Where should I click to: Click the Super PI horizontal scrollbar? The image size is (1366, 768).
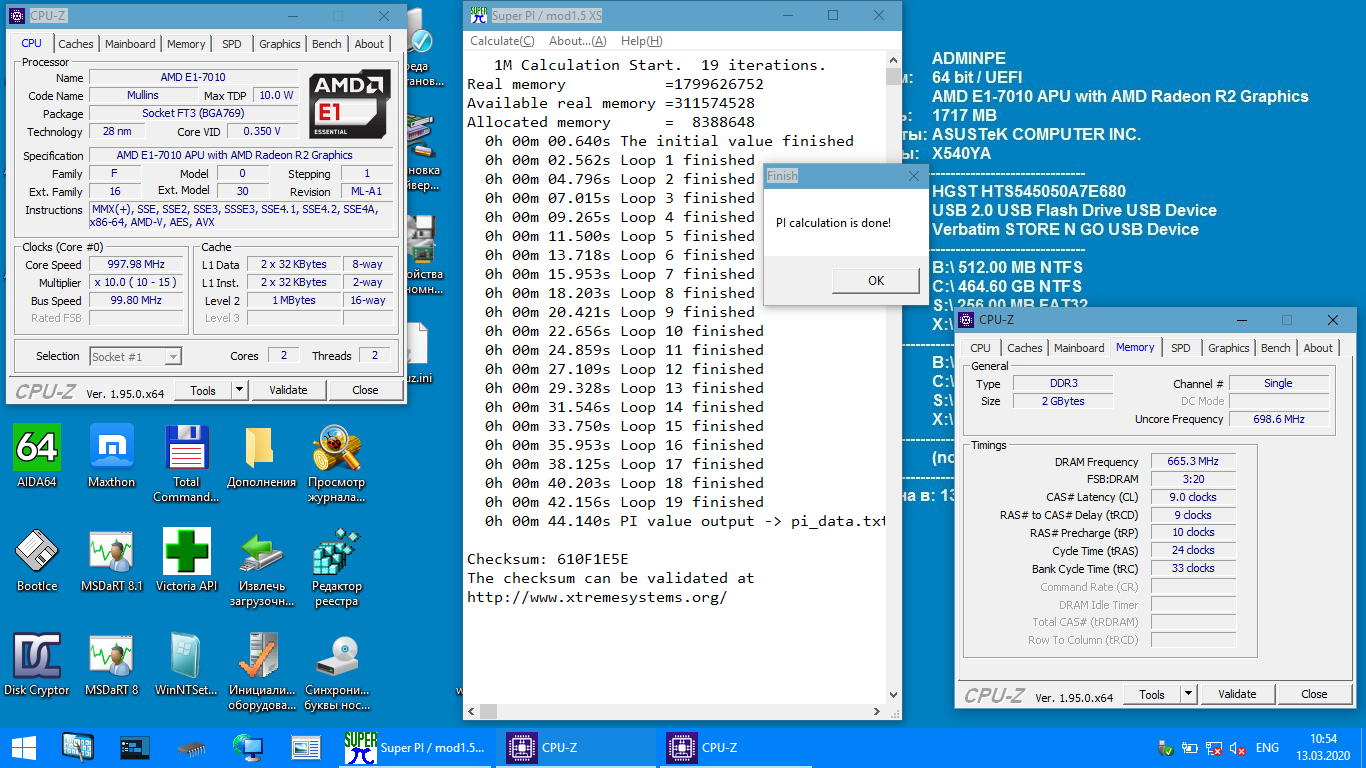[x=676, y=711]
